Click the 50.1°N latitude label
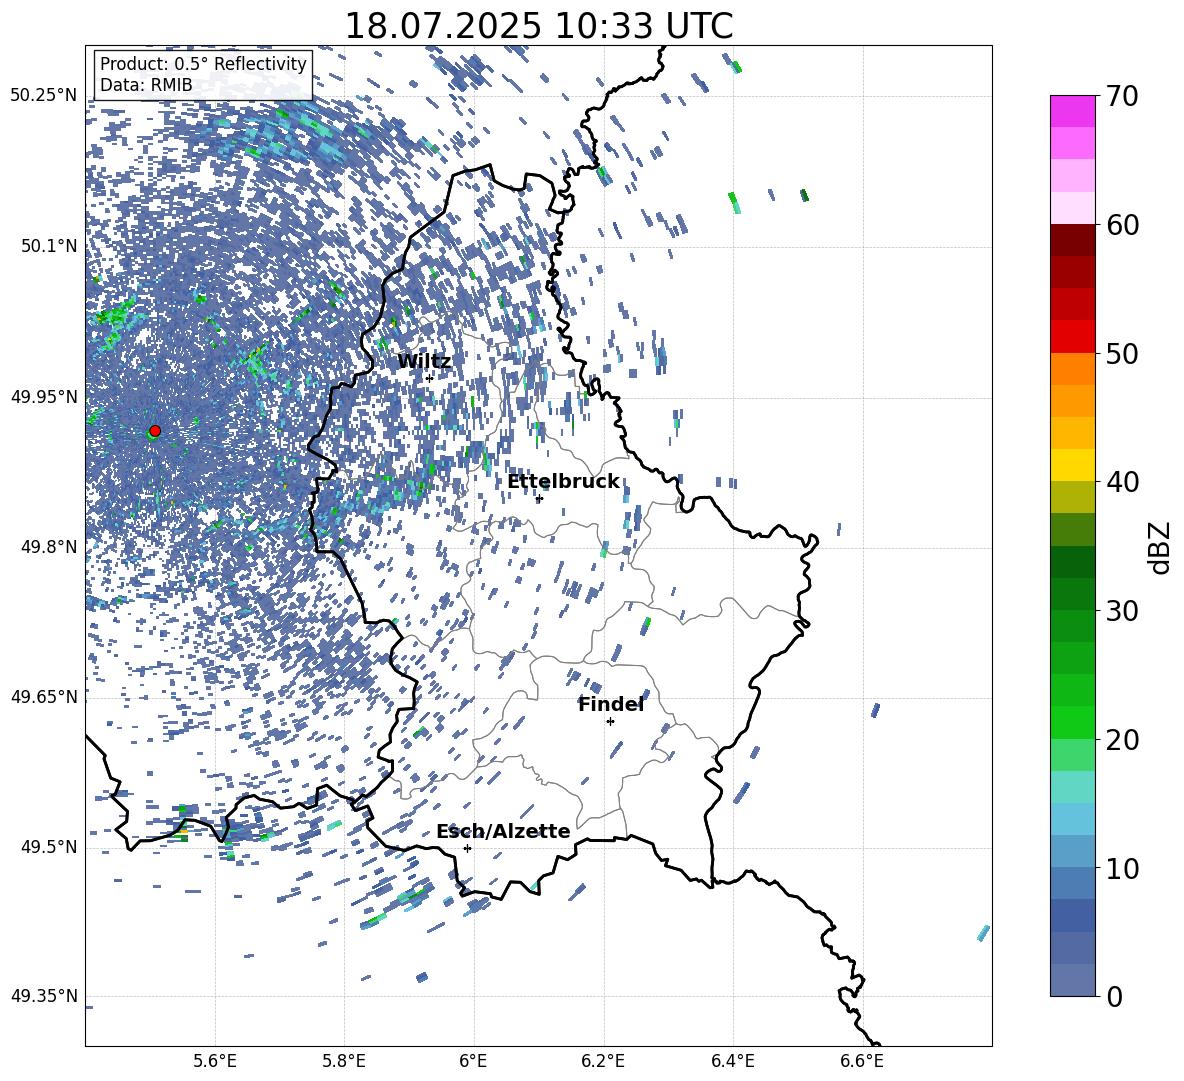Image resolution: width=1184 pixels, height=1081 pixels. coord(49,246)
